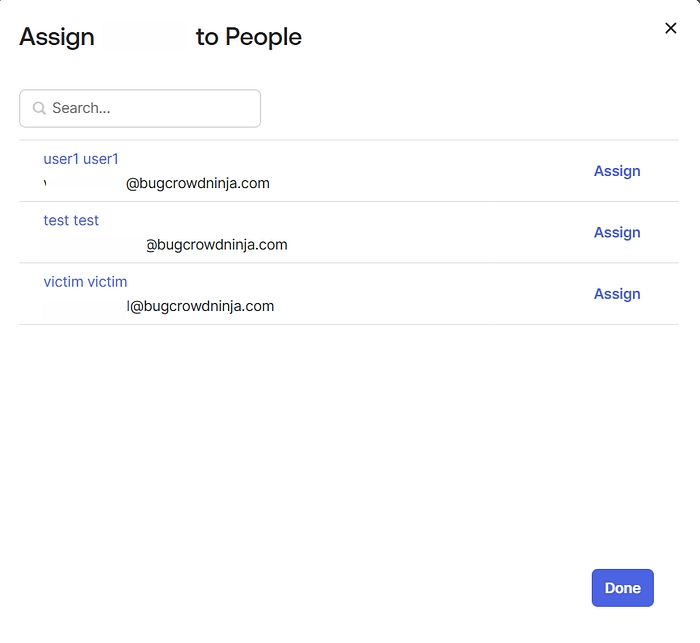Close the Assign to People dialog
The image size is (700, 643).
click(x=671, y=28)
